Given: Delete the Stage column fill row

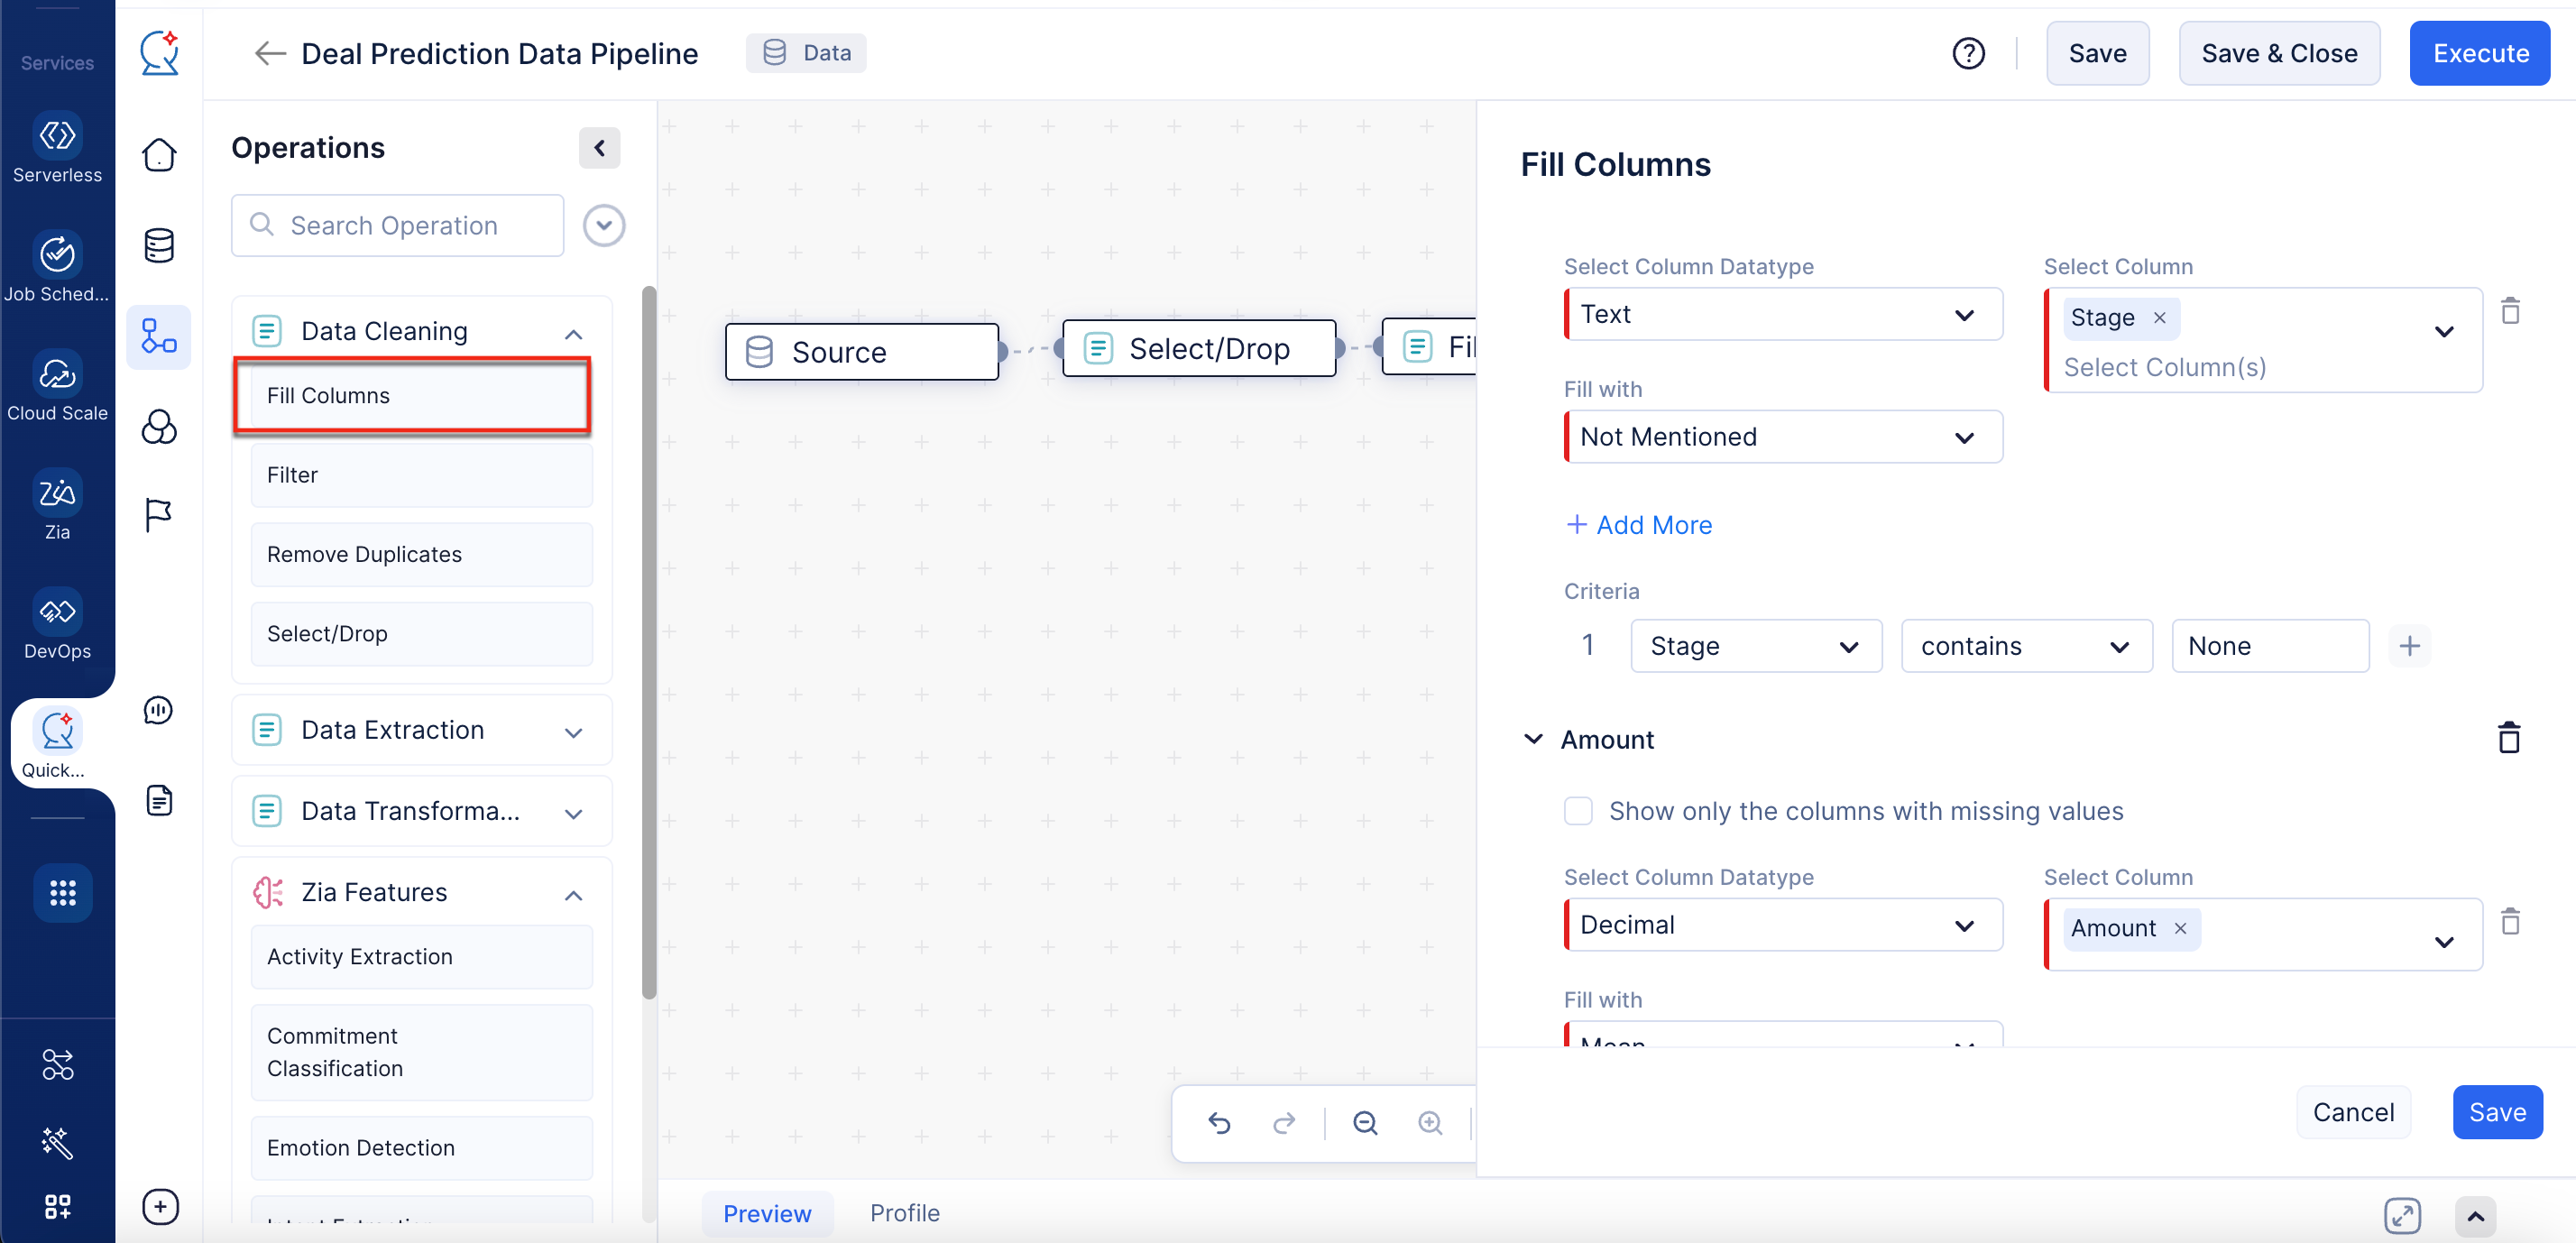Looking at the screenshot, I should (2510, 312).
